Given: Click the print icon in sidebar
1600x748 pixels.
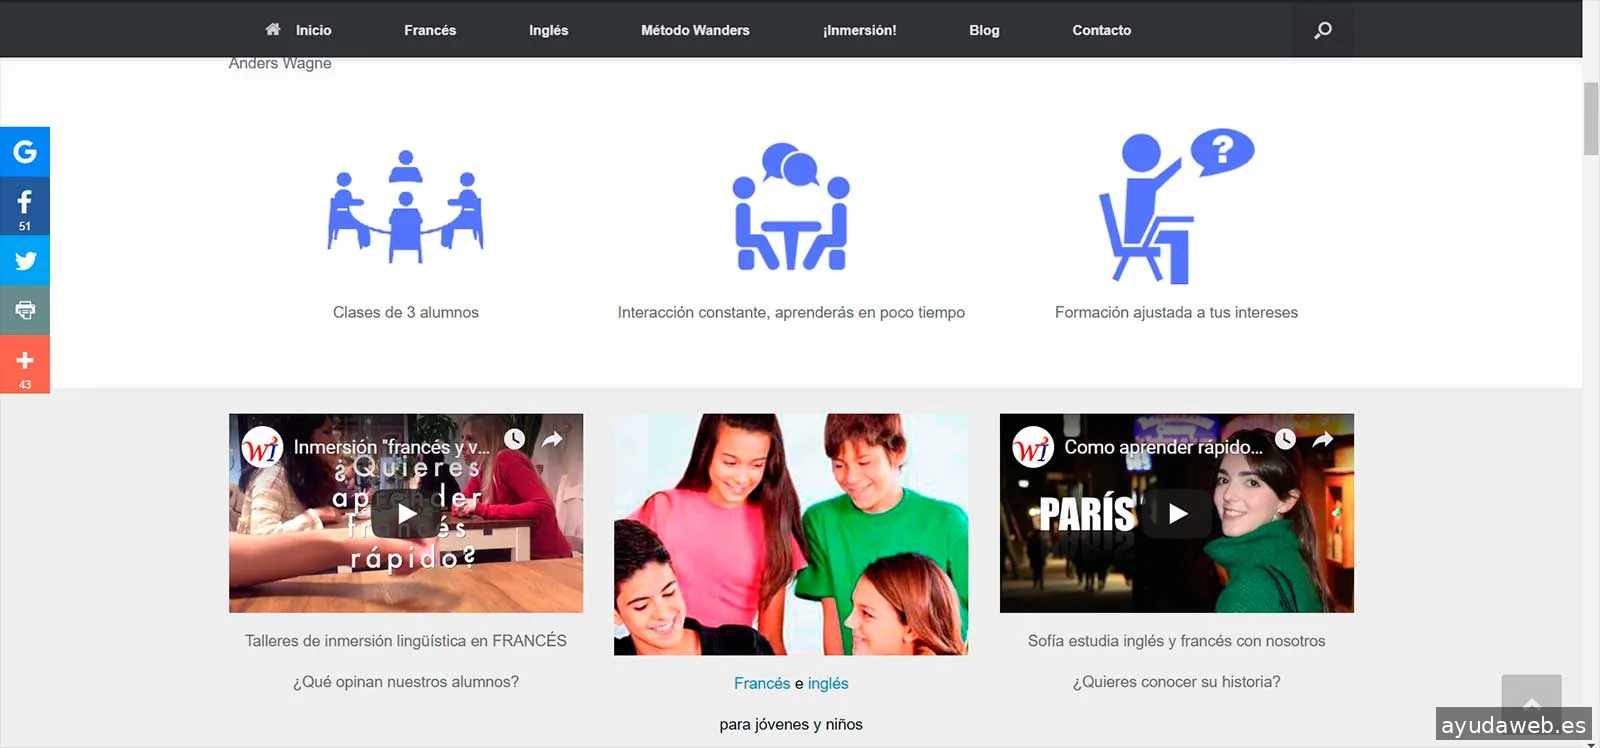Looking at the screenshot, I should [25, 310].
